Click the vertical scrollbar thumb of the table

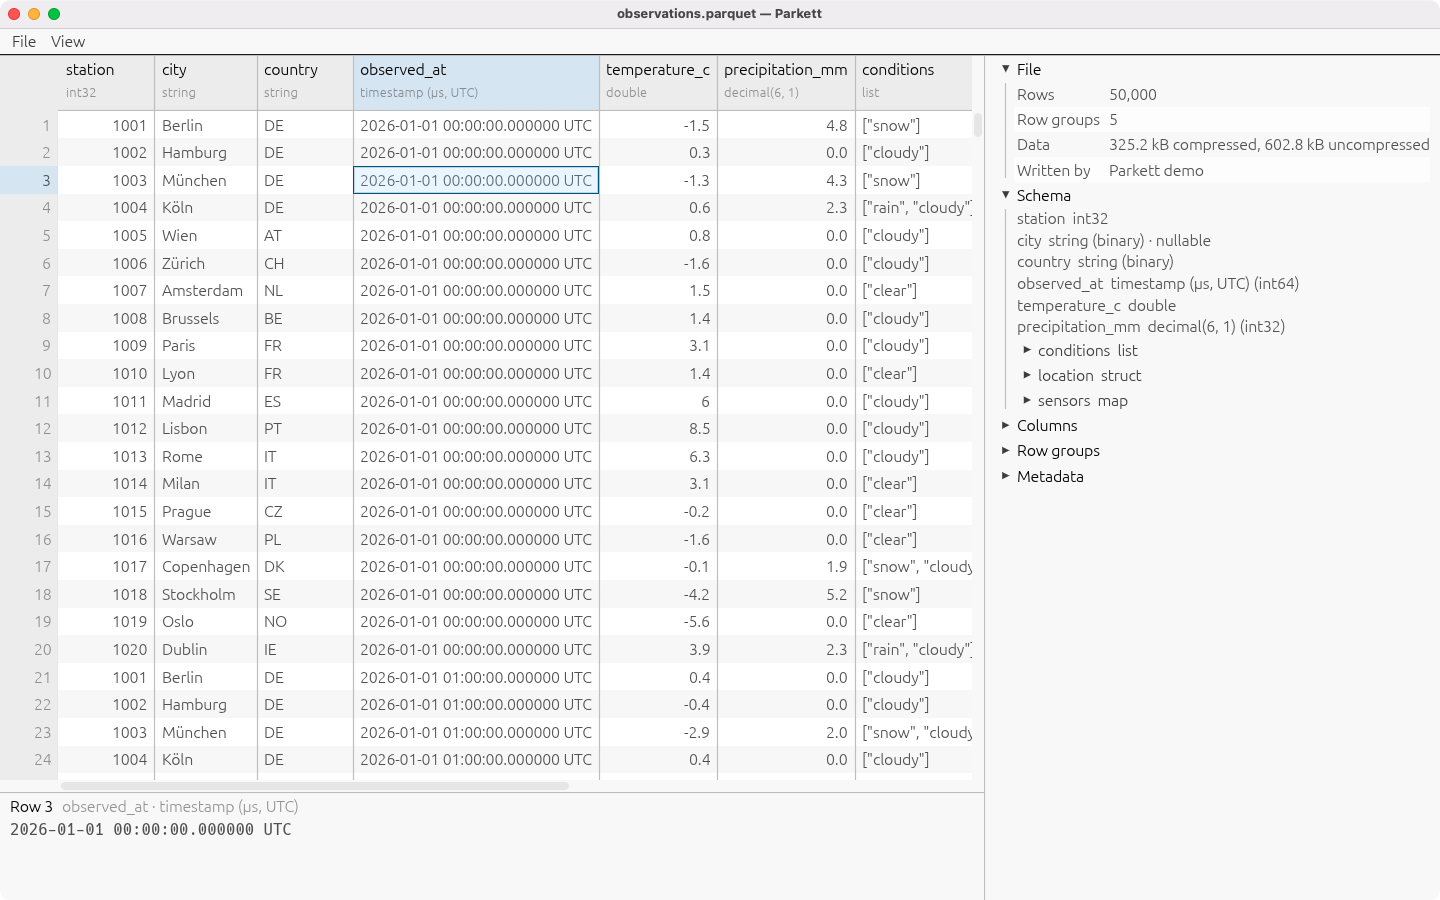click(978, 125)
